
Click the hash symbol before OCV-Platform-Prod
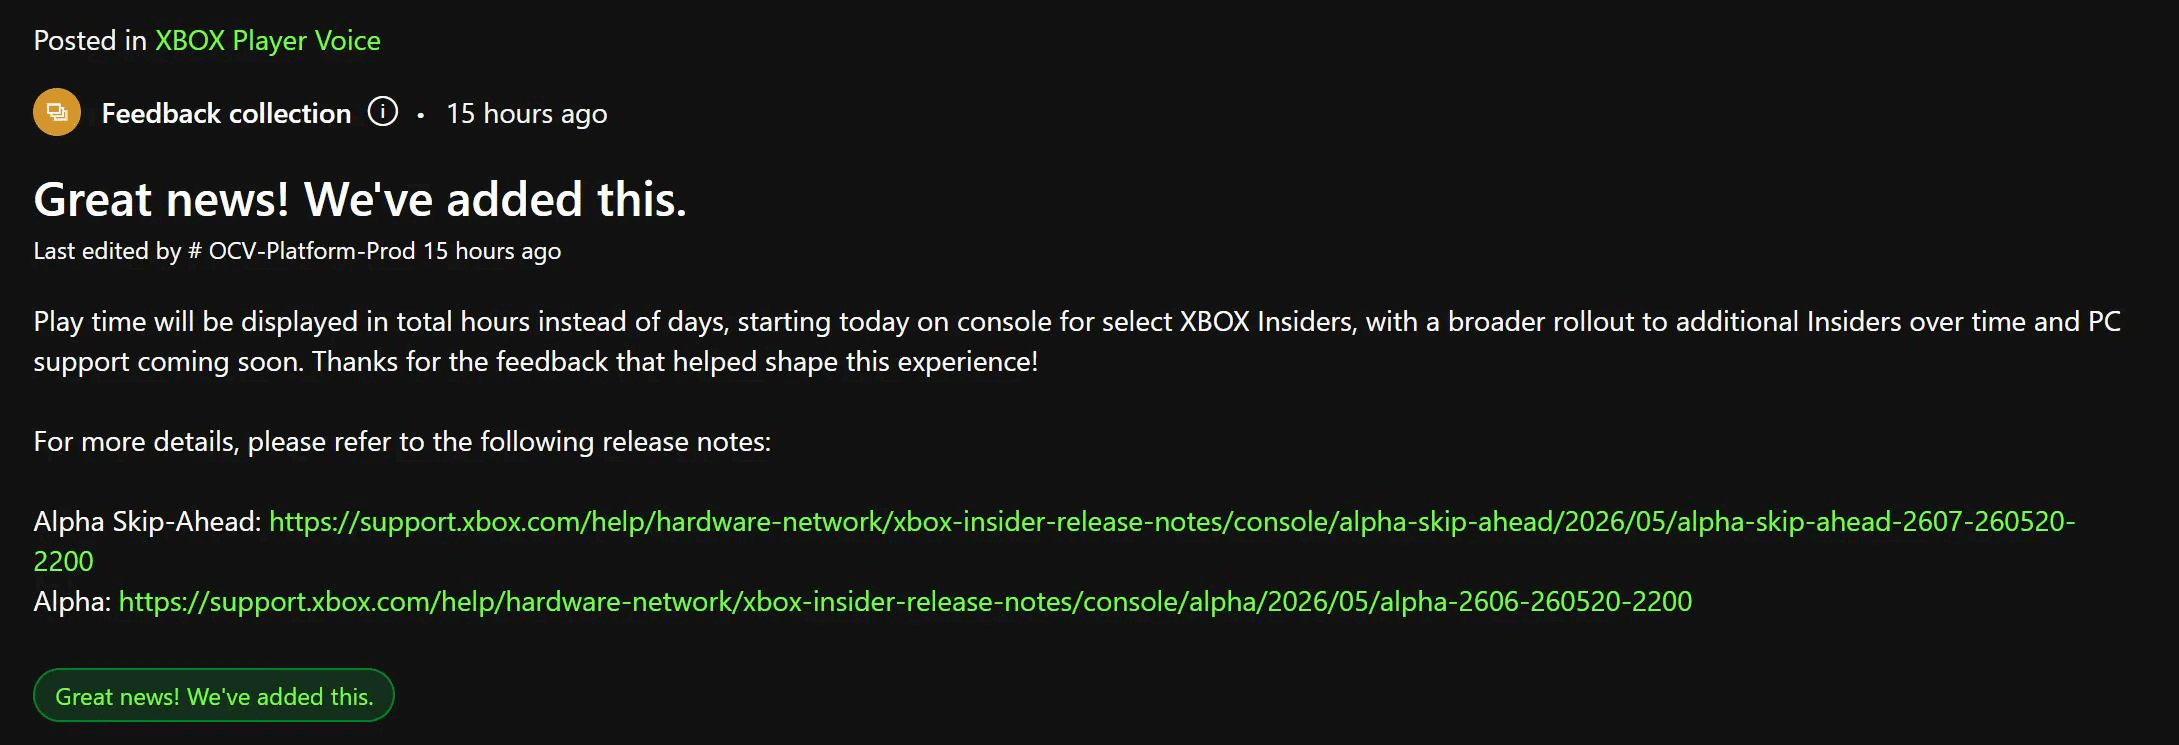[195, 251]
